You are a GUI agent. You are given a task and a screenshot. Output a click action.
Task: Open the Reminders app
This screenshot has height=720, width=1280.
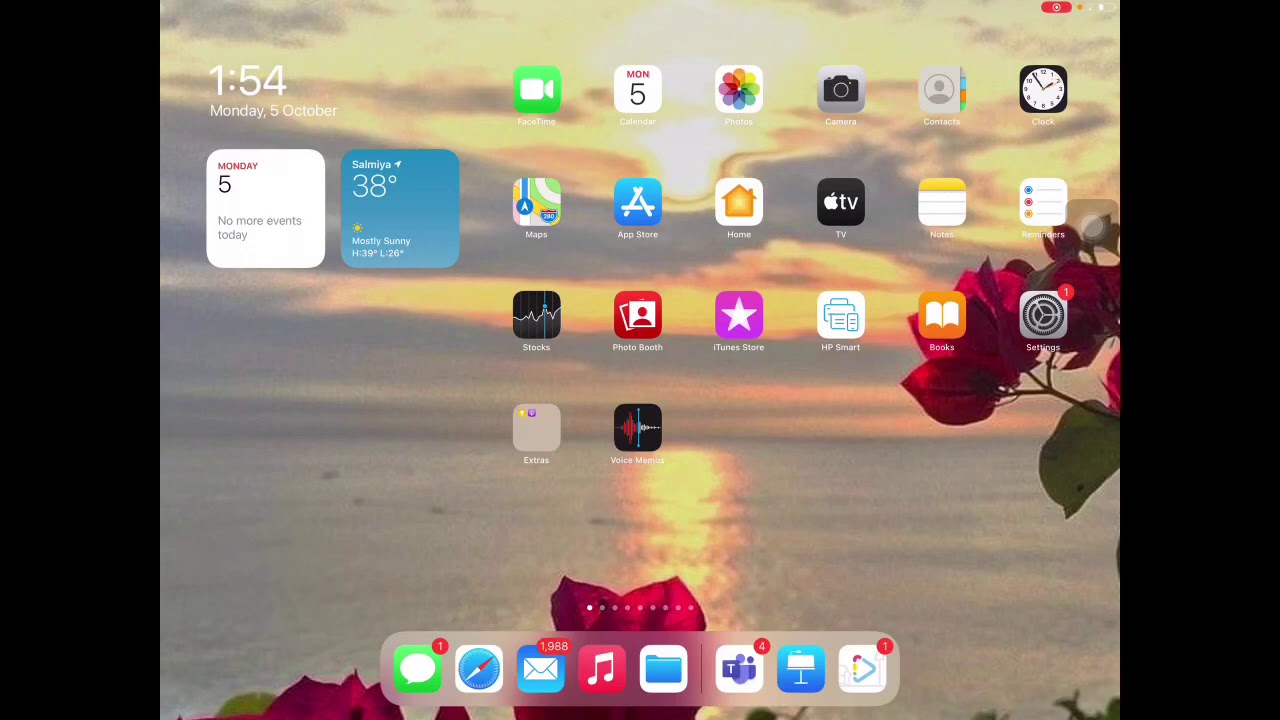point(1043,203)
